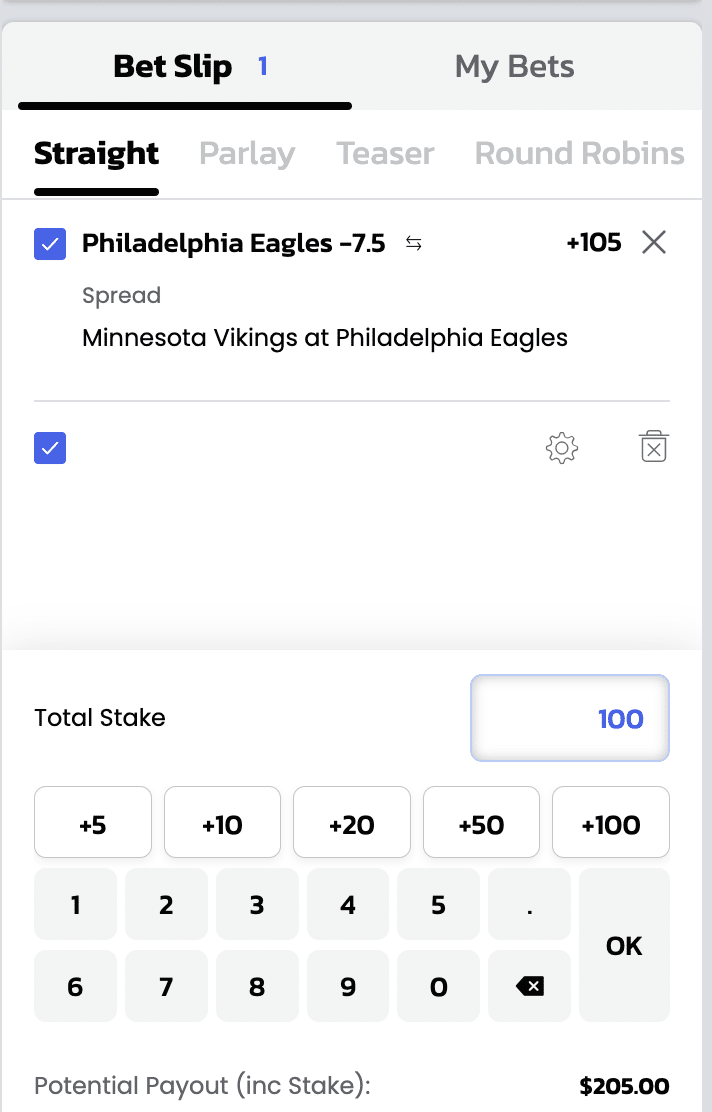Click the swap arrows icon beside Eagles -7.5
The height and width of the screenshot is (1112, 712).
(413, 243)
